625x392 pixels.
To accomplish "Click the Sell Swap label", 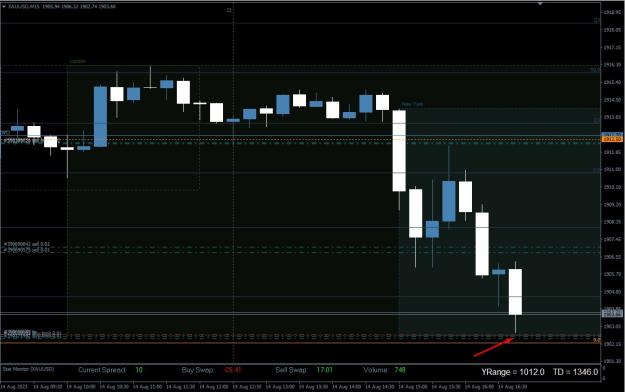I will click(x=291, y=370).
